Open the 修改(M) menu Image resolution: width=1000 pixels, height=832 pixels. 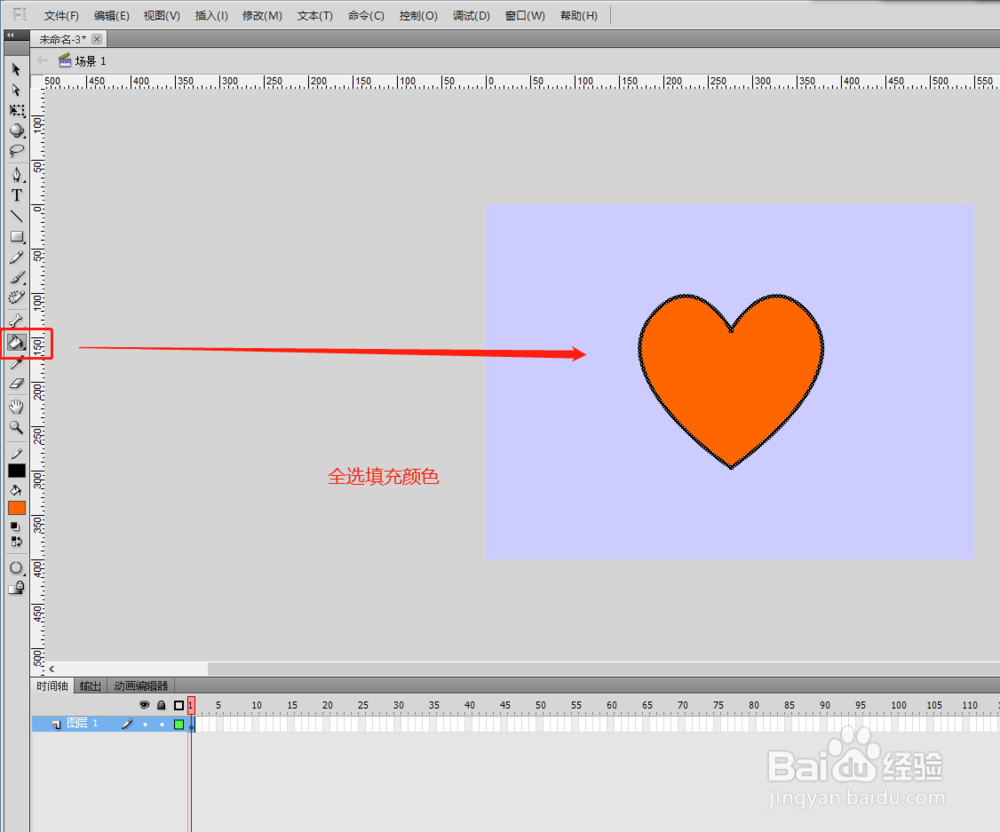click(x=262, y=15)
